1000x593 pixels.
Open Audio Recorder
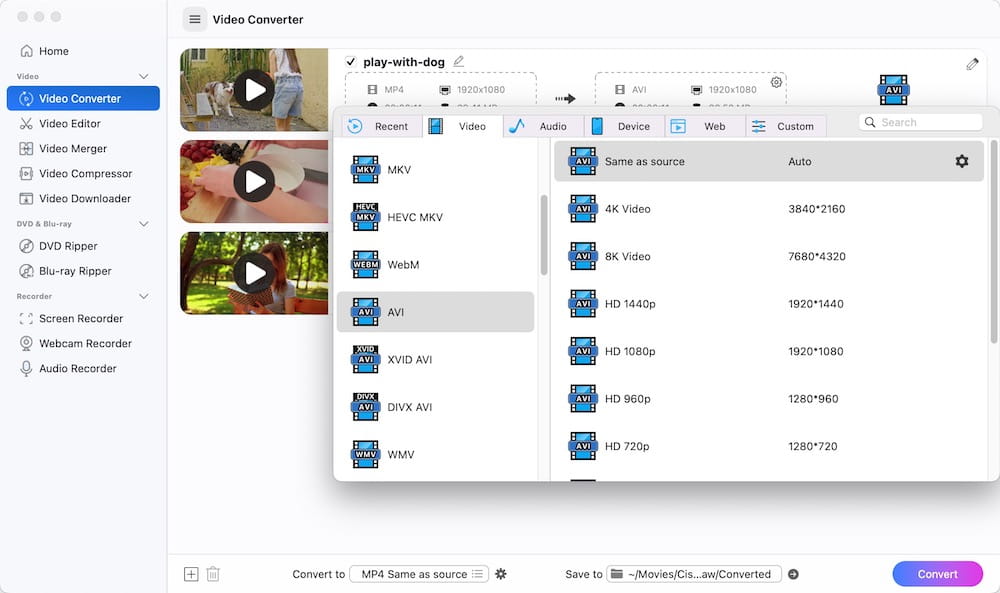click(x=78, y=369)
